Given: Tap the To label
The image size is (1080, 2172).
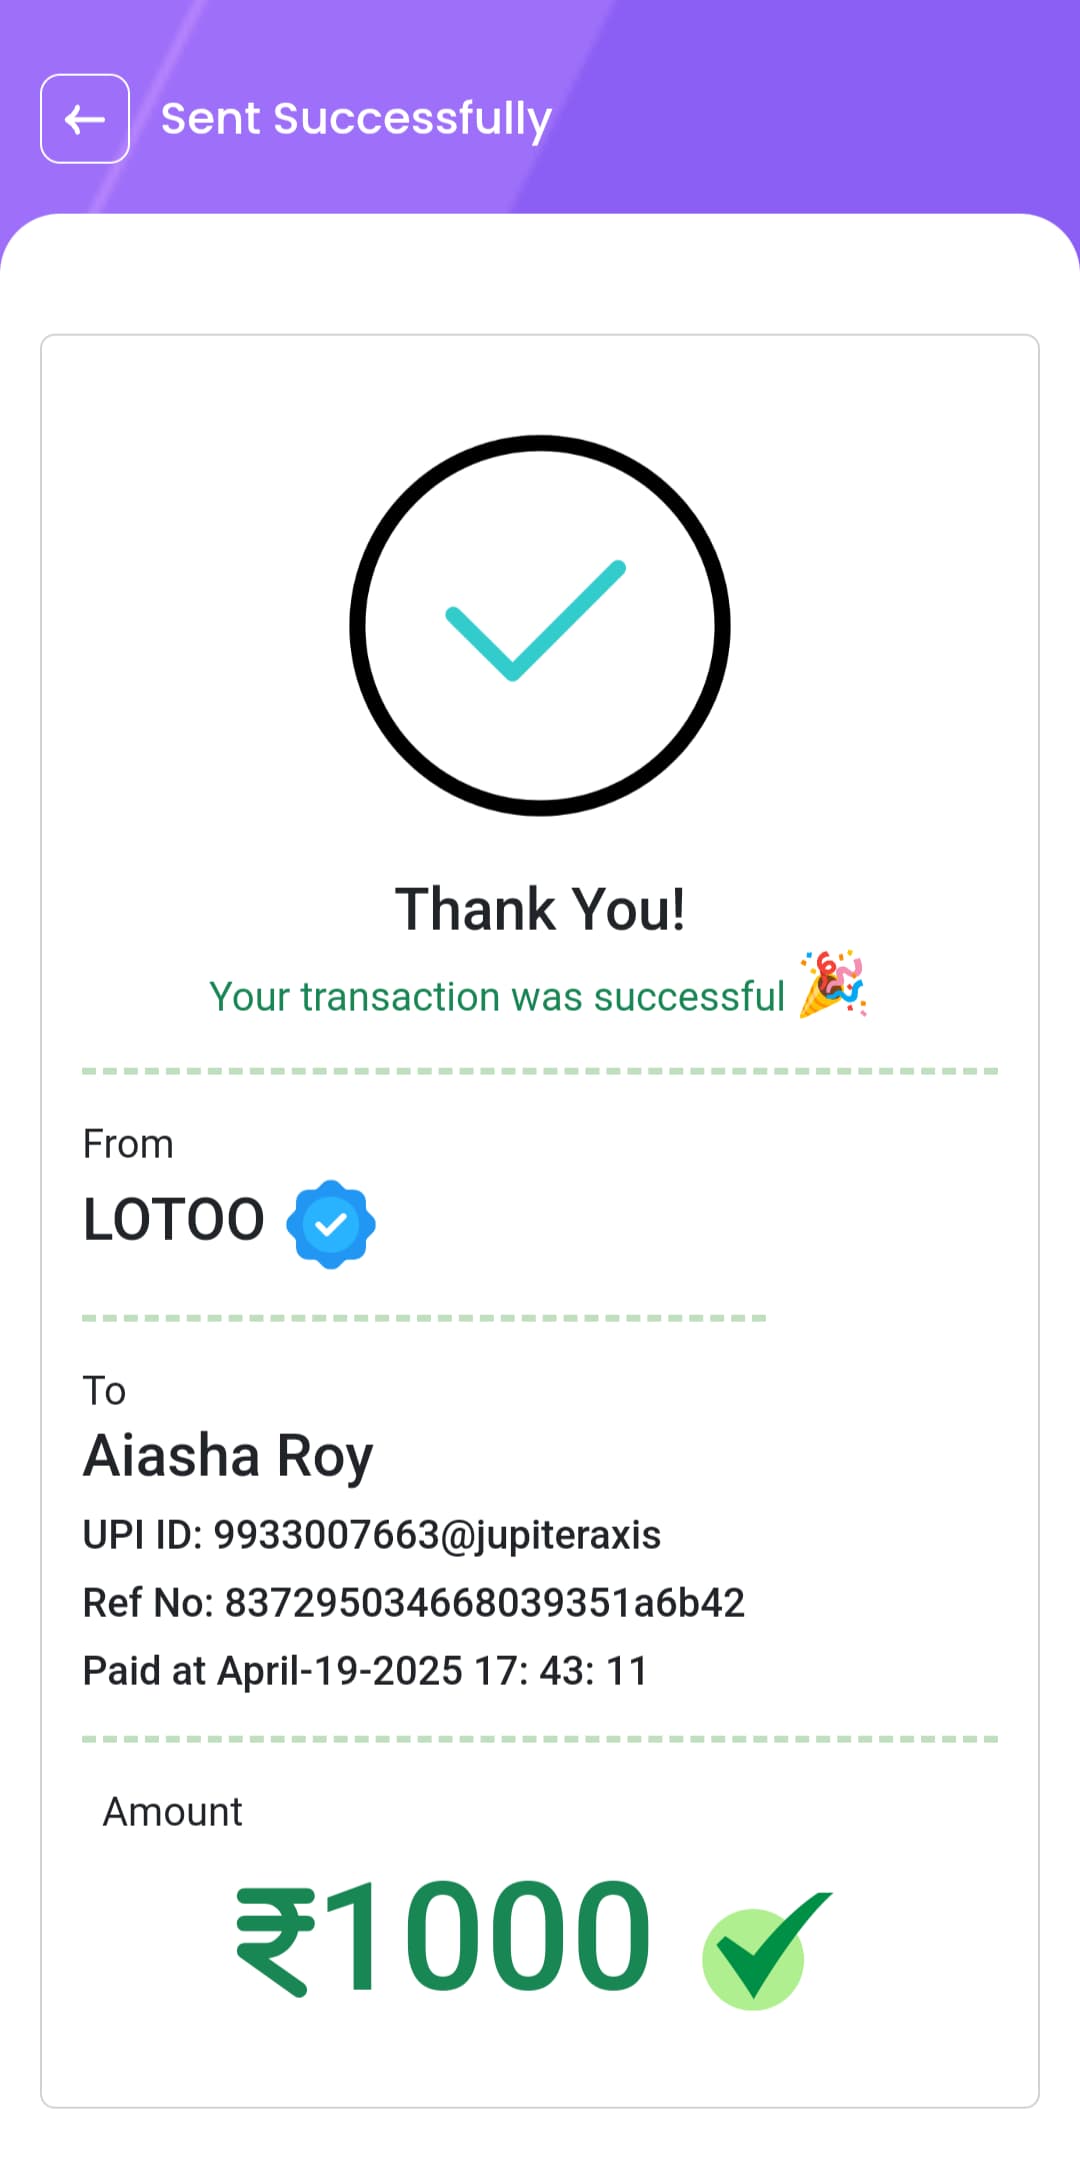Looking at the screenshot, I should pyautogui.click(x=104, y=1391).
